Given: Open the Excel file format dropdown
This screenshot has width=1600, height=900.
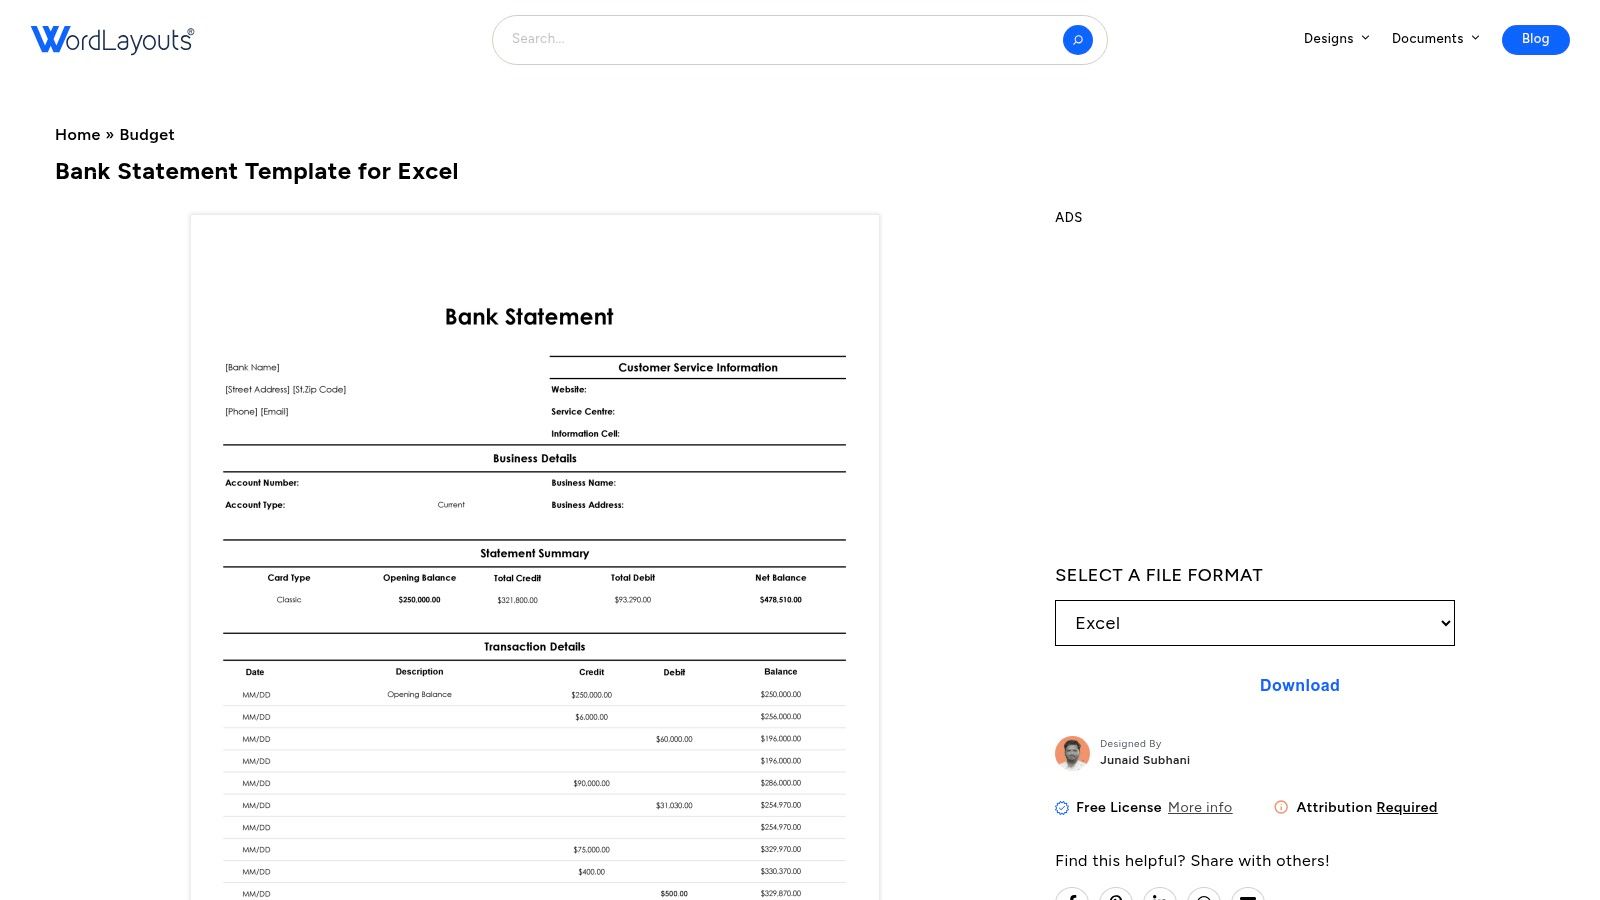Looking at the screenshot, I should pos(1254,623).
